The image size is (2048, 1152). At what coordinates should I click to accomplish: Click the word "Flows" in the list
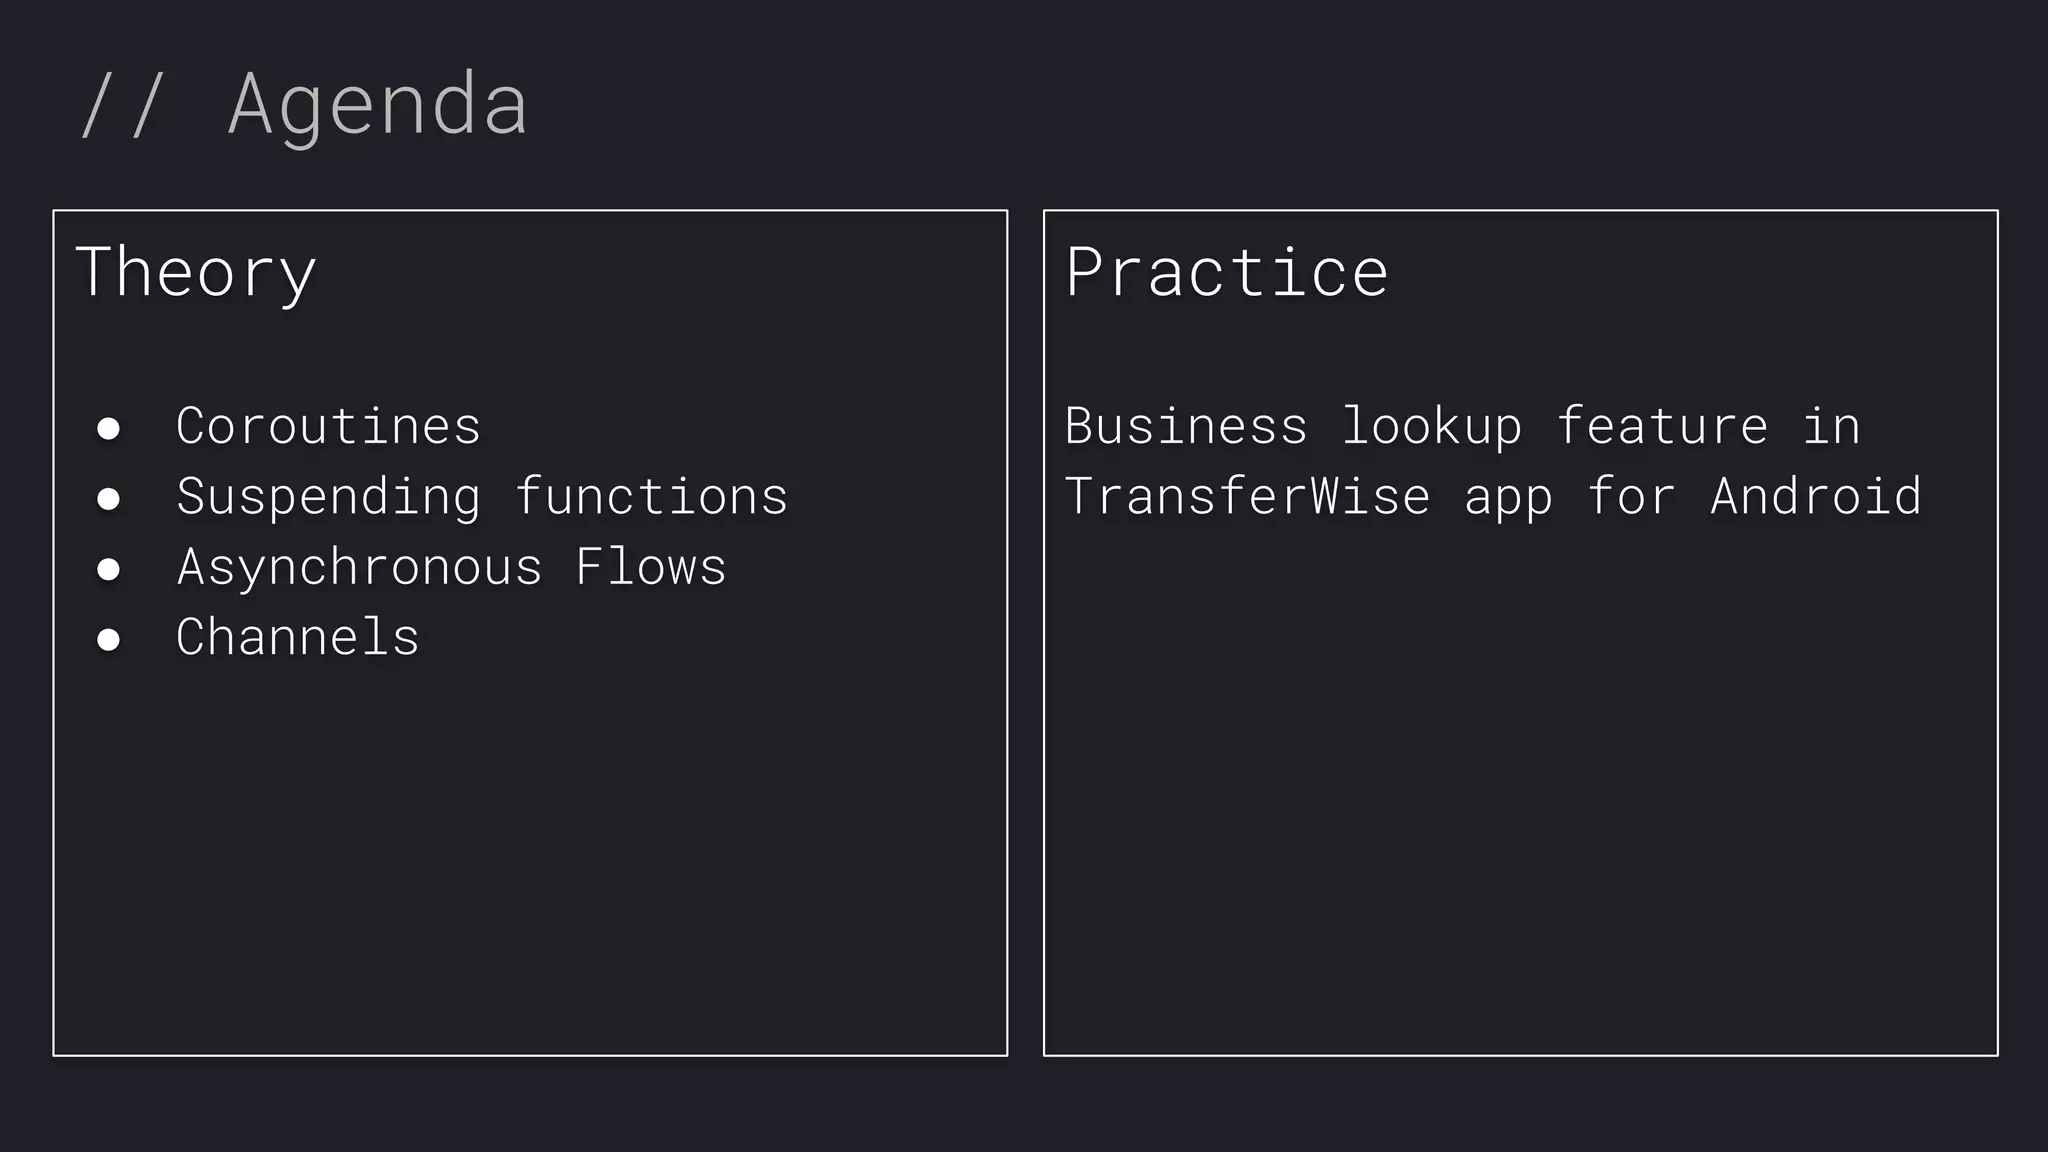[x=651, y=567]
